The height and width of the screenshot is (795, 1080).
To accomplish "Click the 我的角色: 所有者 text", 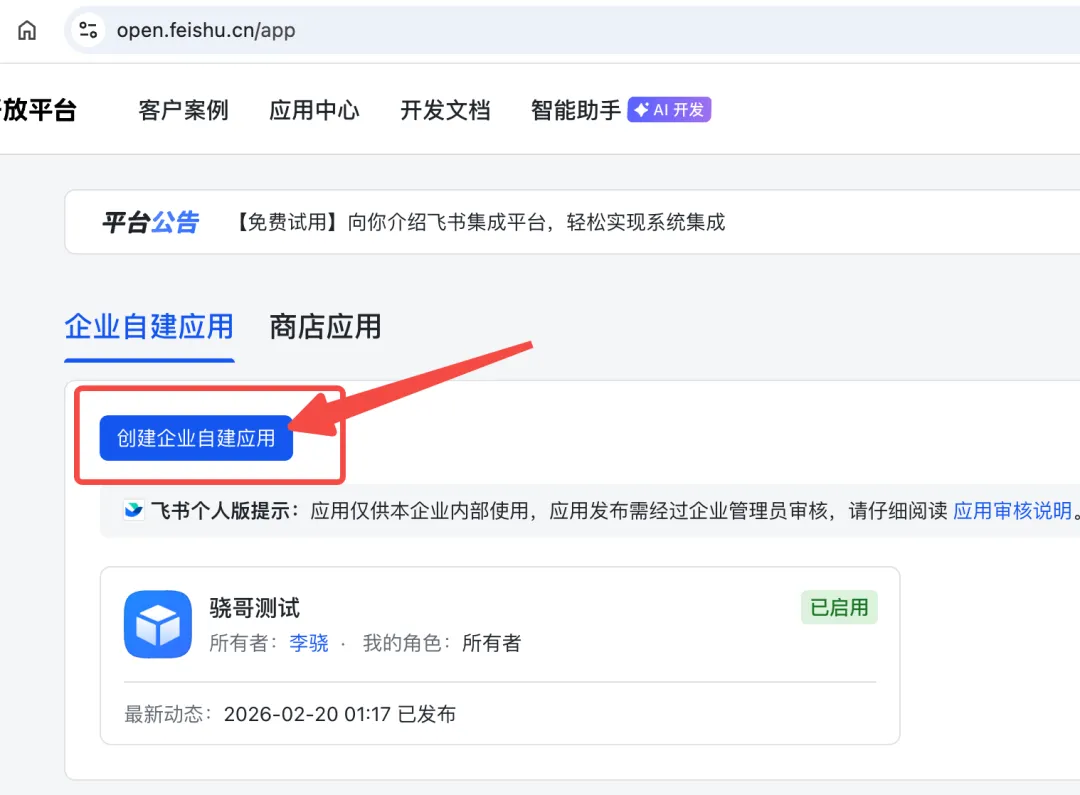I will [x=442, y=643].
